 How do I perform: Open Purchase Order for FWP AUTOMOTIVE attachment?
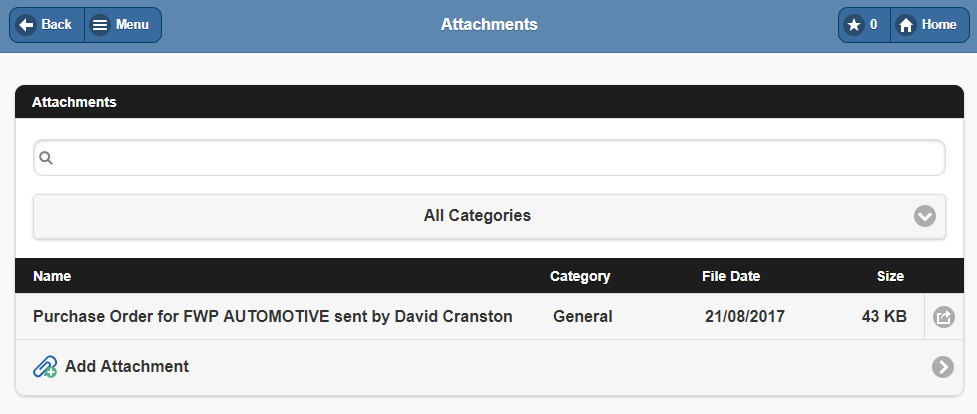tap(272, 317)
